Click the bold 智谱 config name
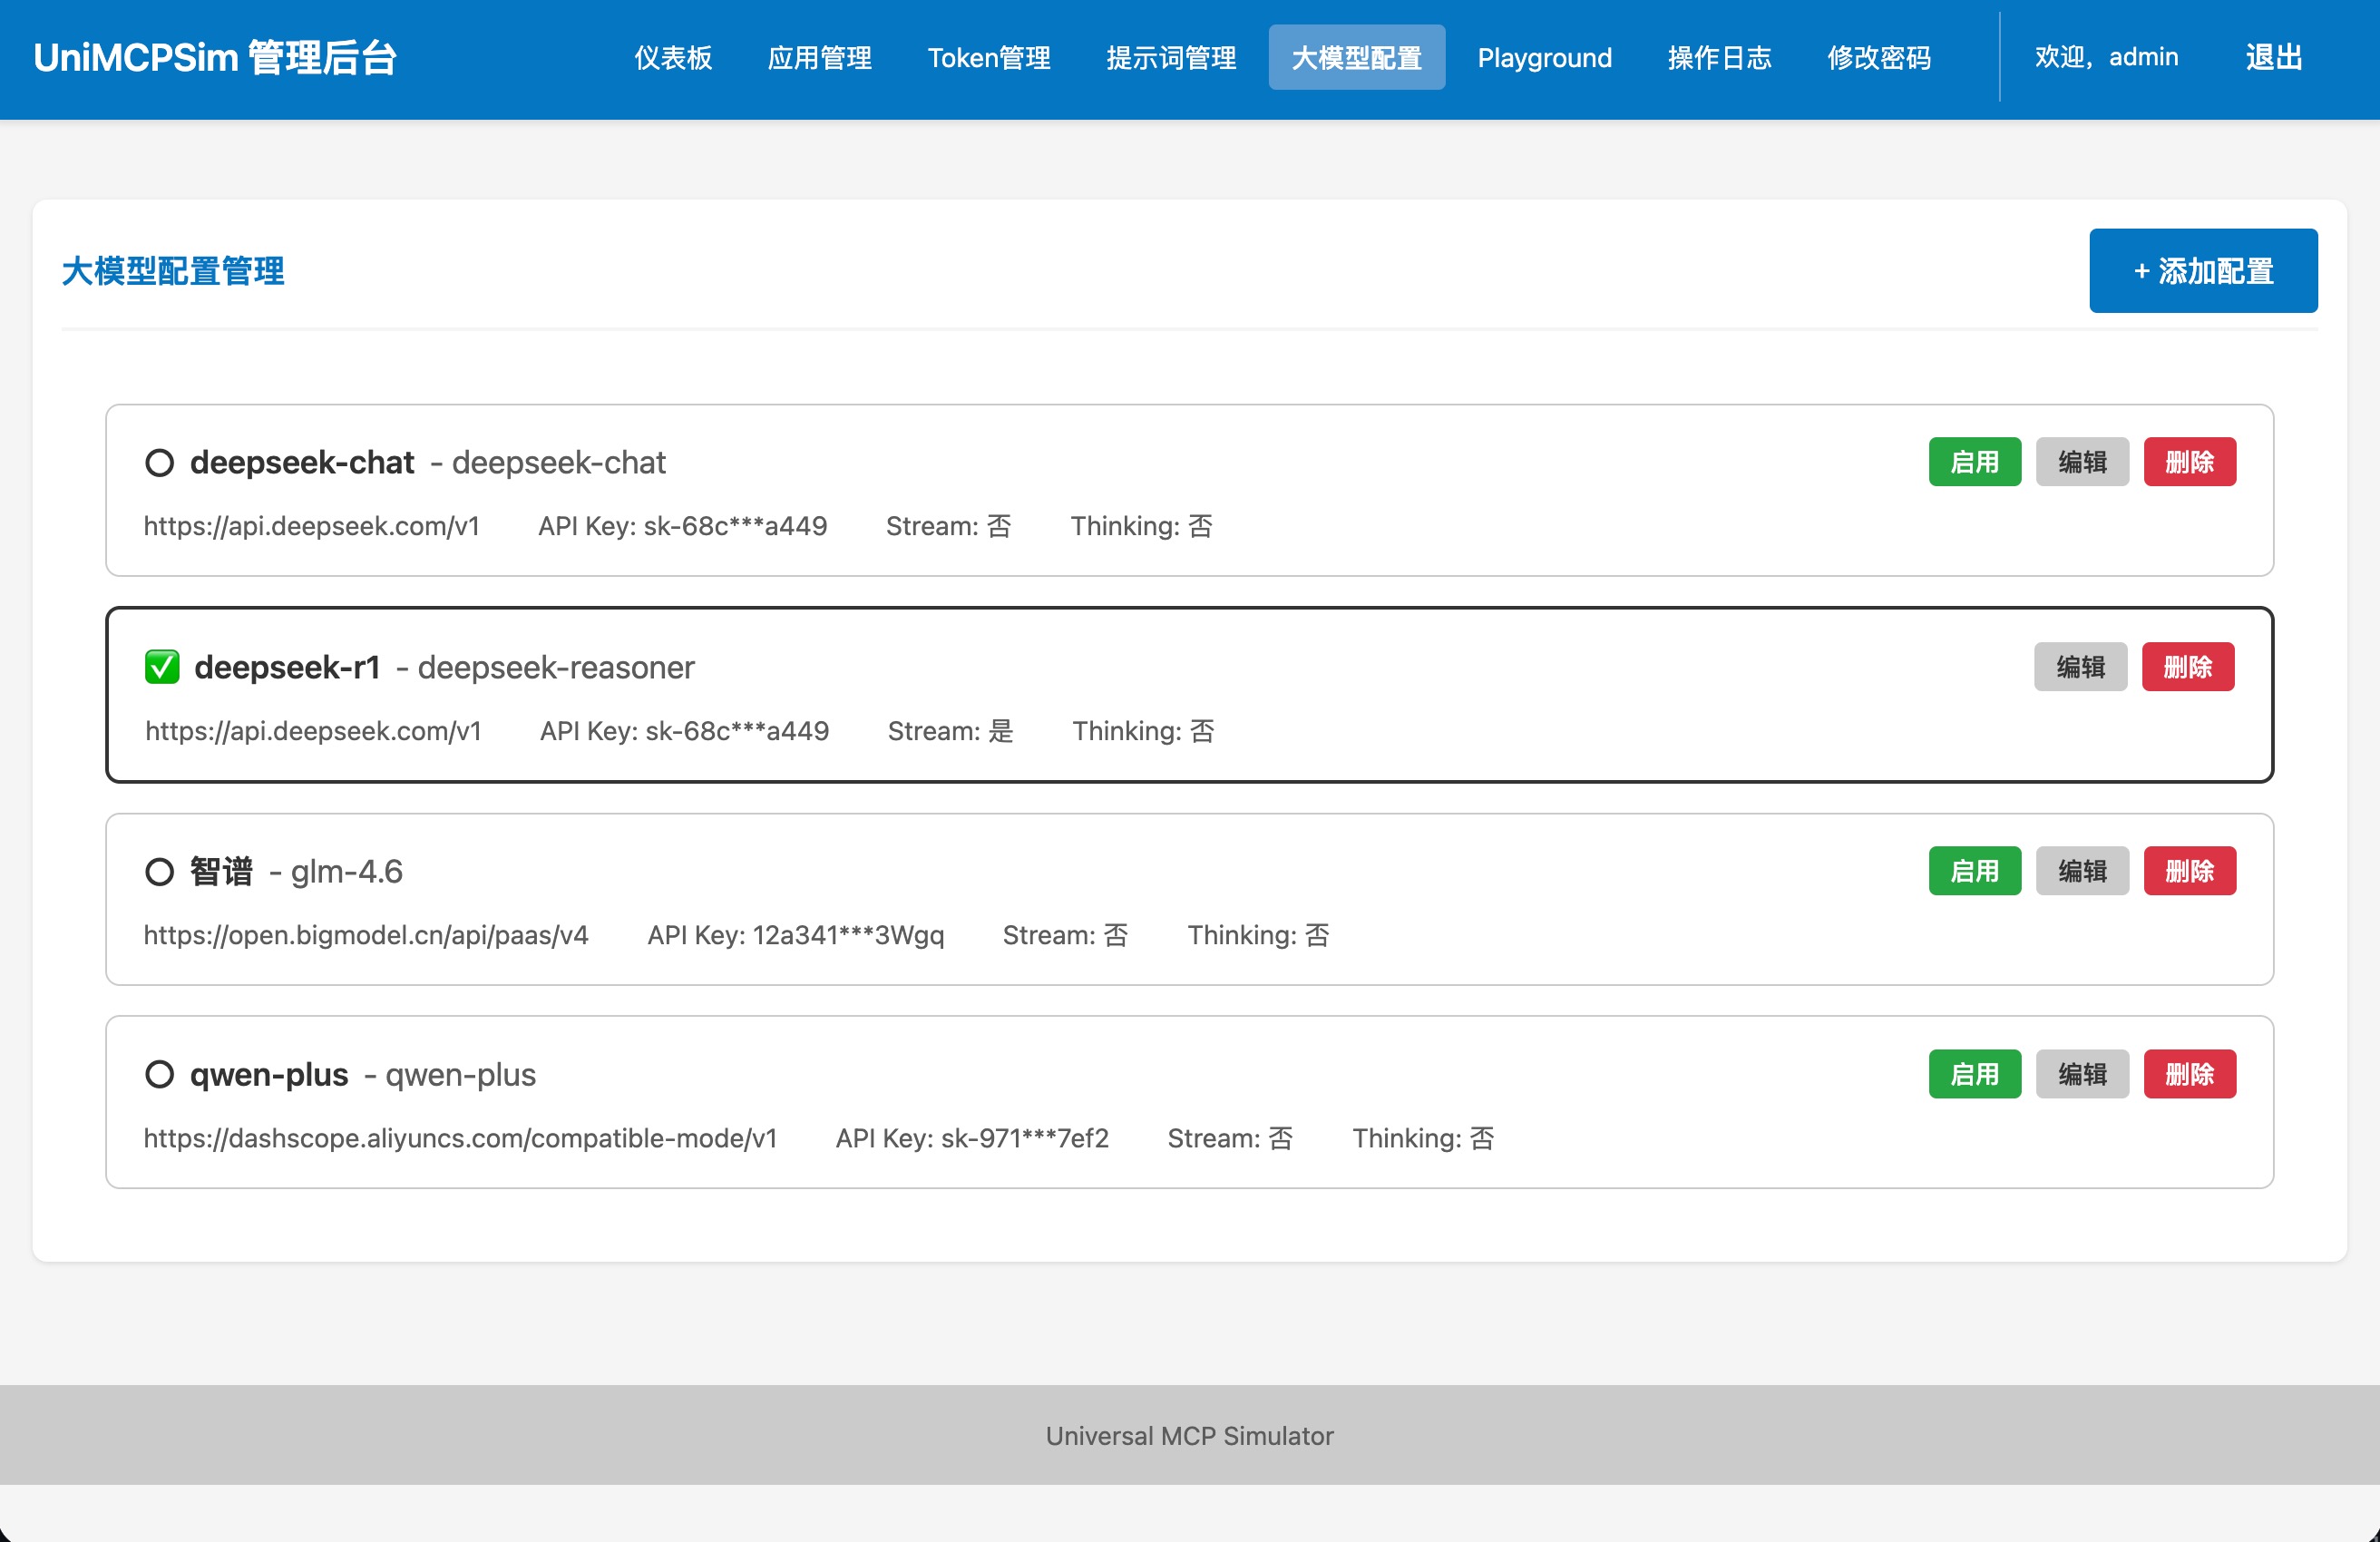The height and width of the screenshot is (1542, 2380). tap(222, 872)
